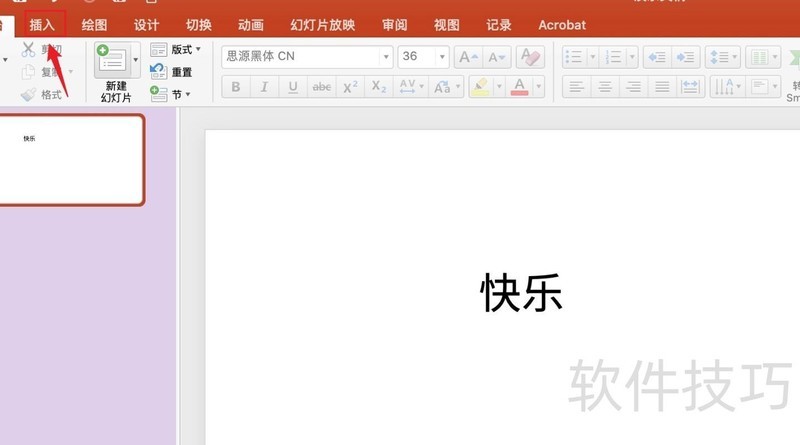Image resolution: width=800 pixels, height=445 pixels.
Task: Click distributed alignment icon
Action: click(690, 87)
